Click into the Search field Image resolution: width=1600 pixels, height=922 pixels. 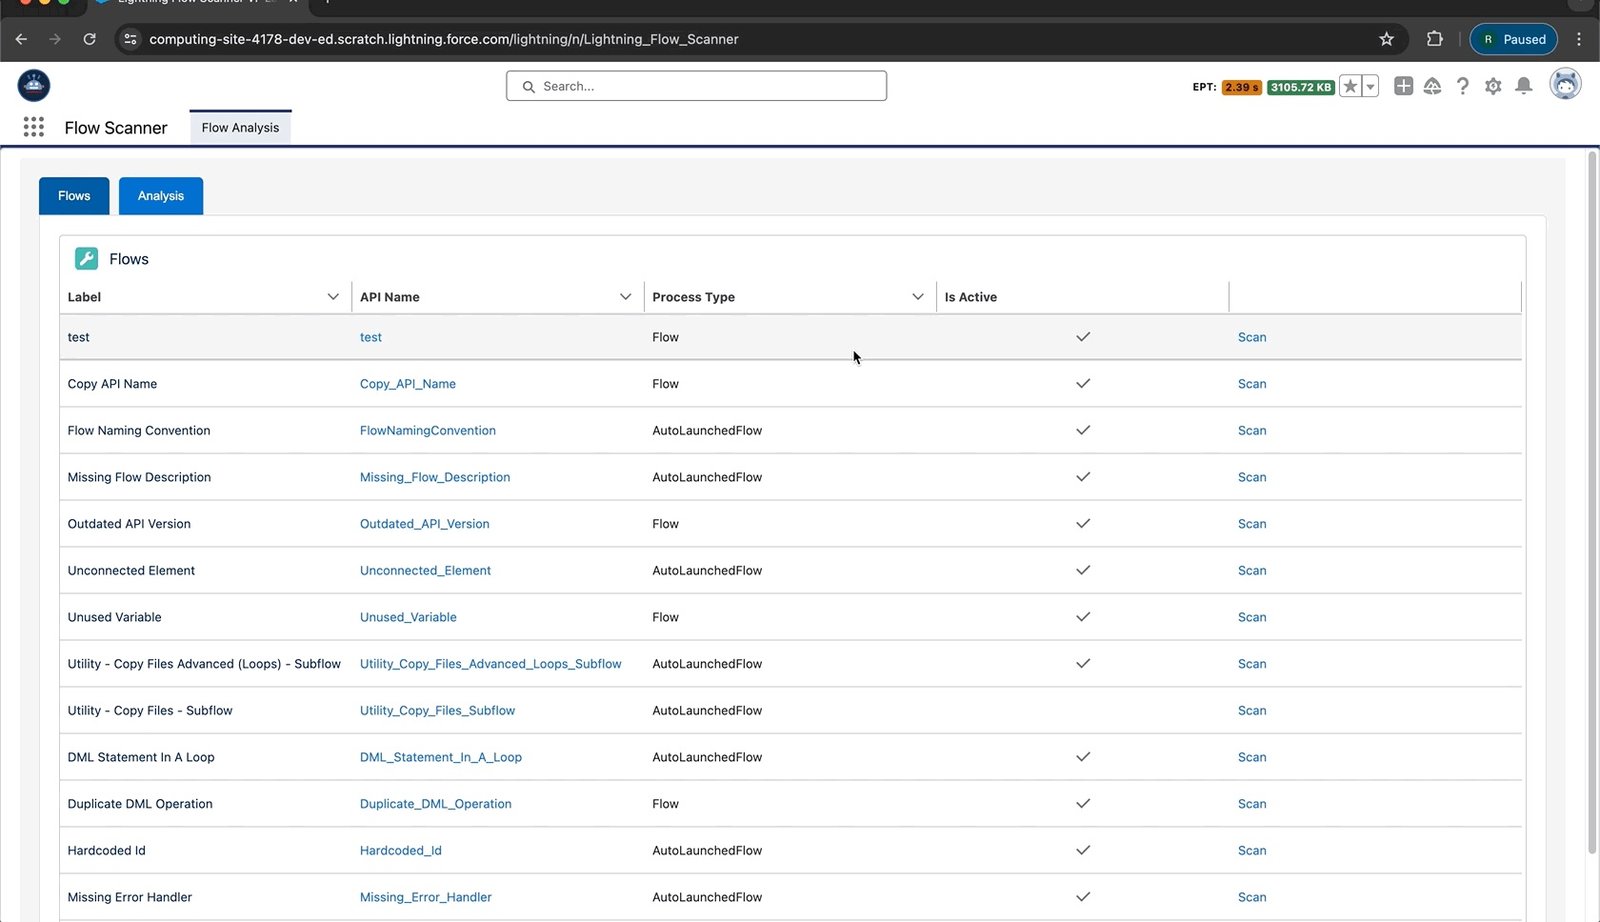696,86
